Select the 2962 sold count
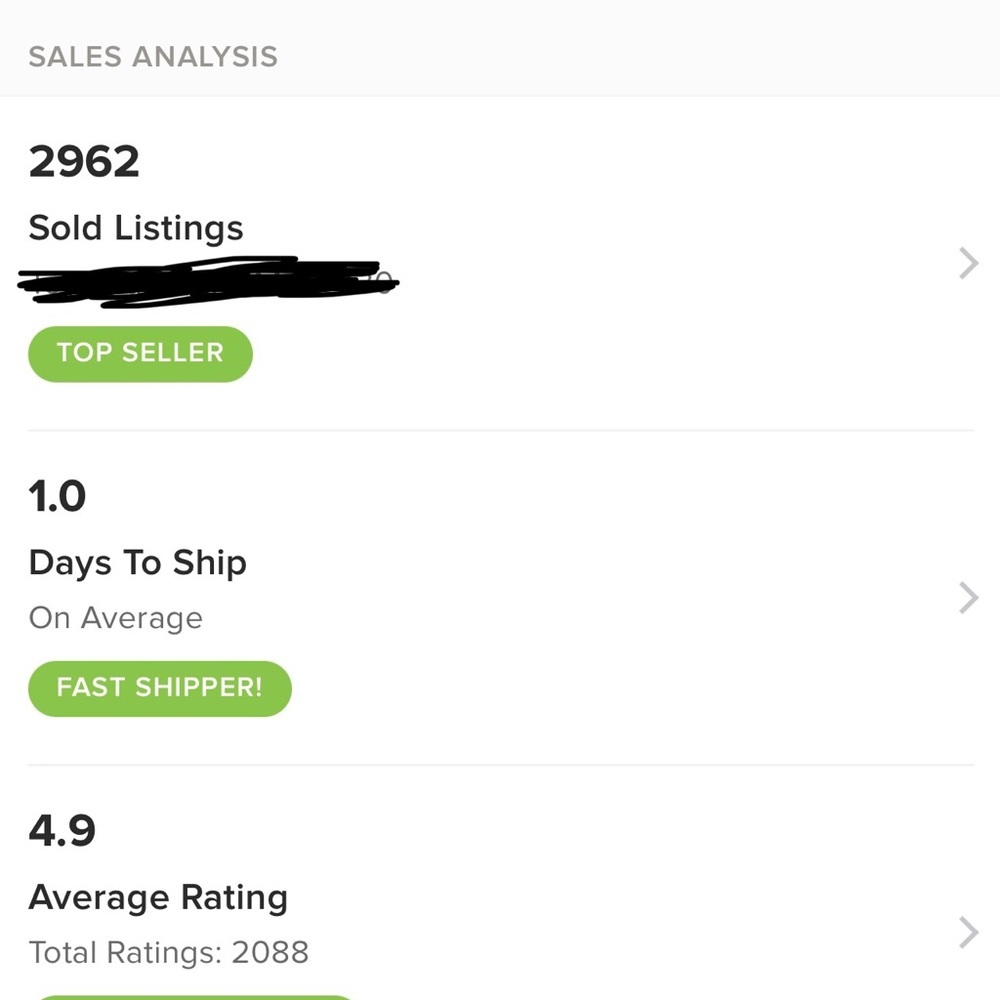The height and width of the screenshot is (1000, 1000). [84, 162]
